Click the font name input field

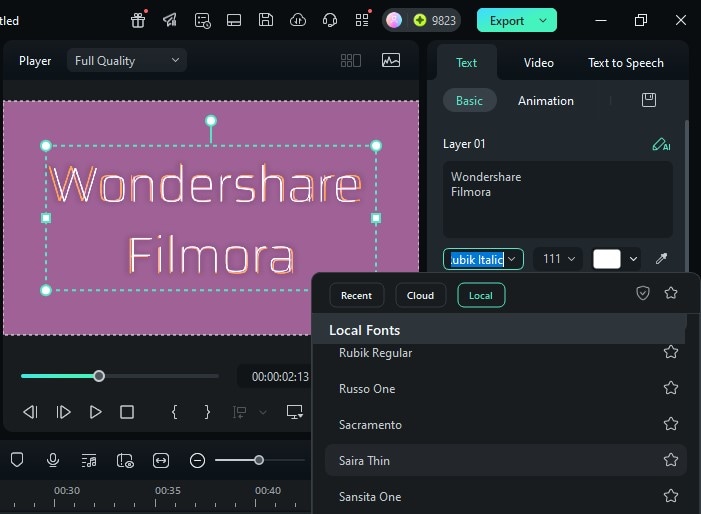477,259
